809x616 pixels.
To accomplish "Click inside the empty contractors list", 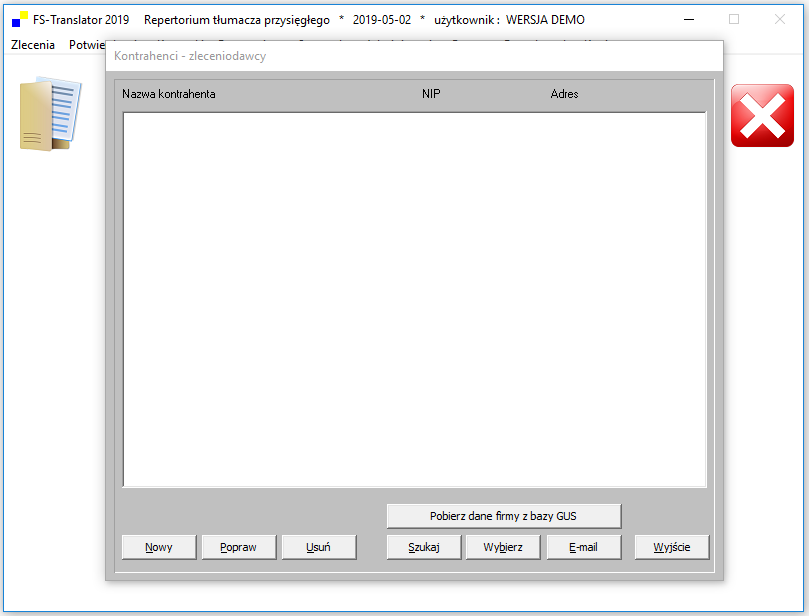I will (414, 299).
